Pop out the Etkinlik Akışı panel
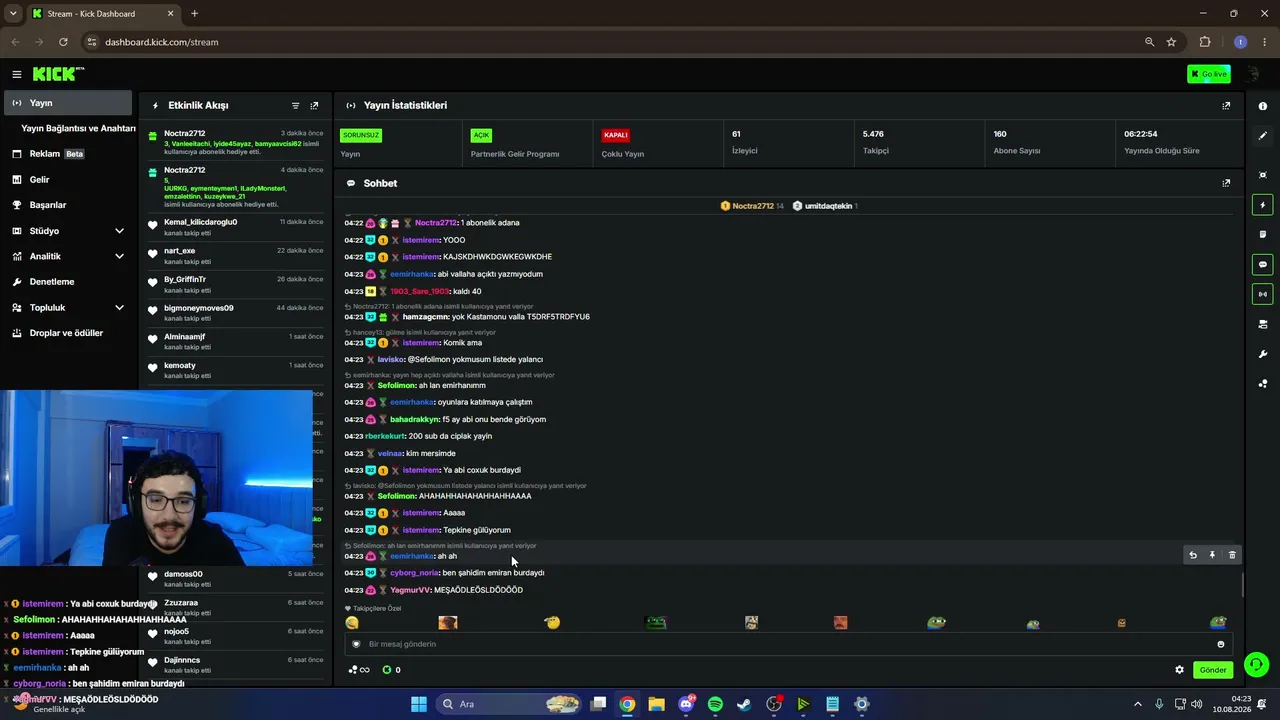Viewport: 1280px width, 720px height. tap(314, 105)
